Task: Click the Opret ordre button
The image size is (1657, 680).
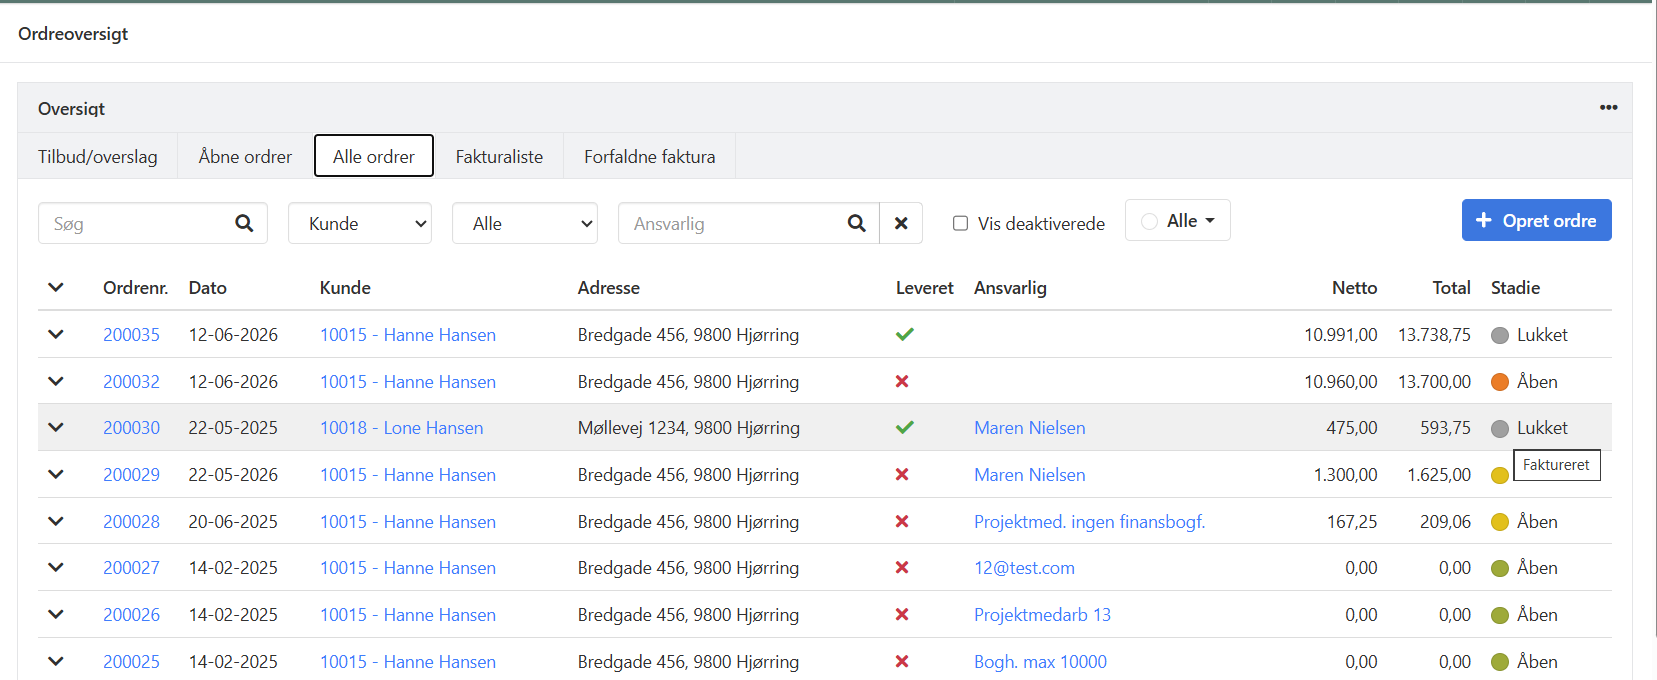Action: [x=1537, y=220]
